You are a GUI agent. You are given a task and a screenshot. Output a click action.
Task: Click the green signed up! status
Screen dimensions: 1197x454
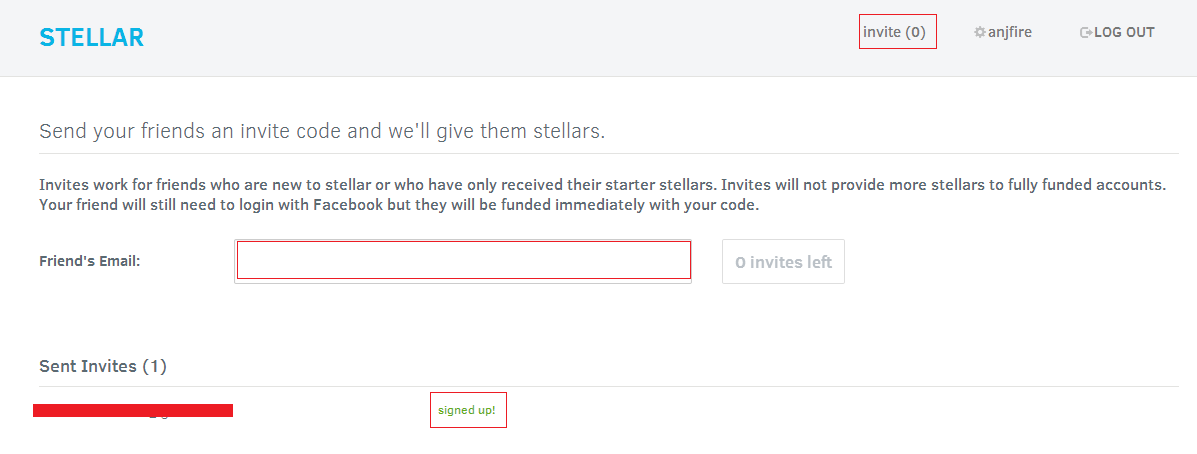[466, 411]
